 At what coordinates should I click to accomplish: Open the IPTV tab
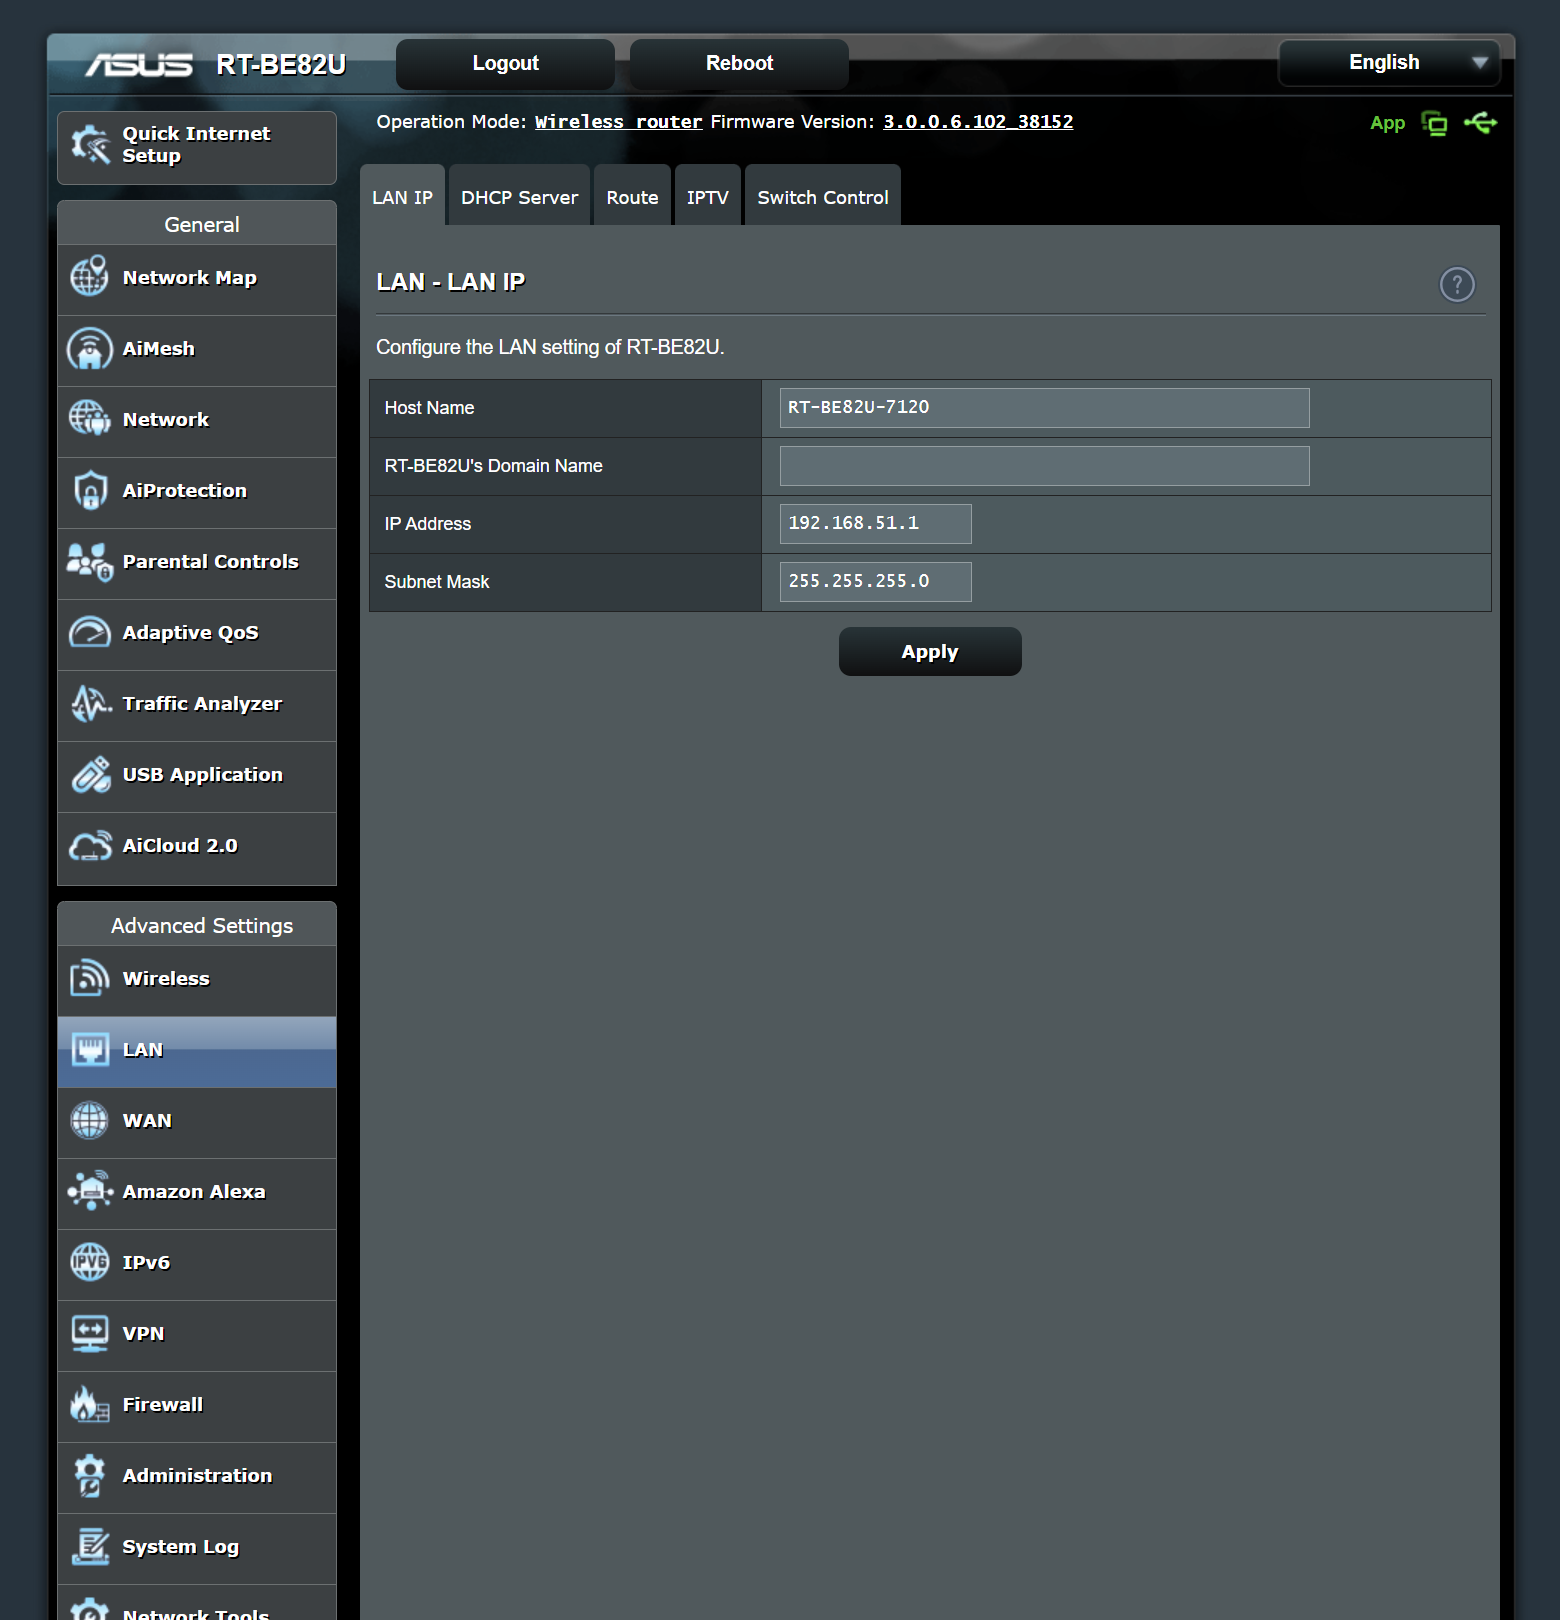coord(707,197)
